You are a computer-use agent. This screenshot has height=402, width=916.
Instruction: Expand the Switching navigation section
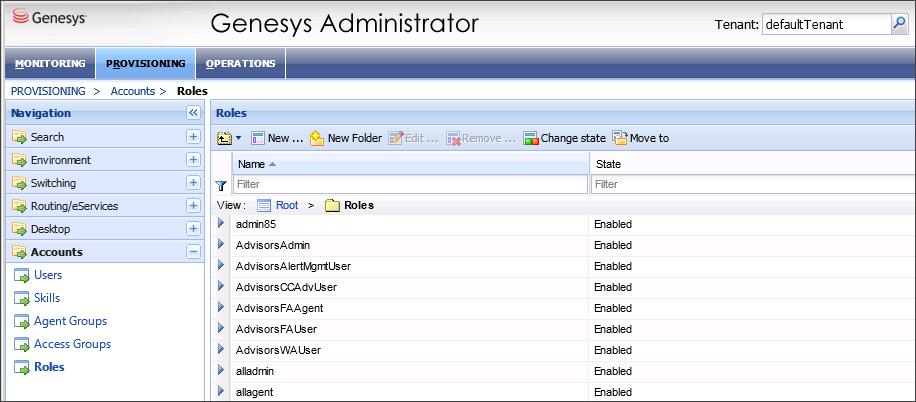(x=193, y=183)
